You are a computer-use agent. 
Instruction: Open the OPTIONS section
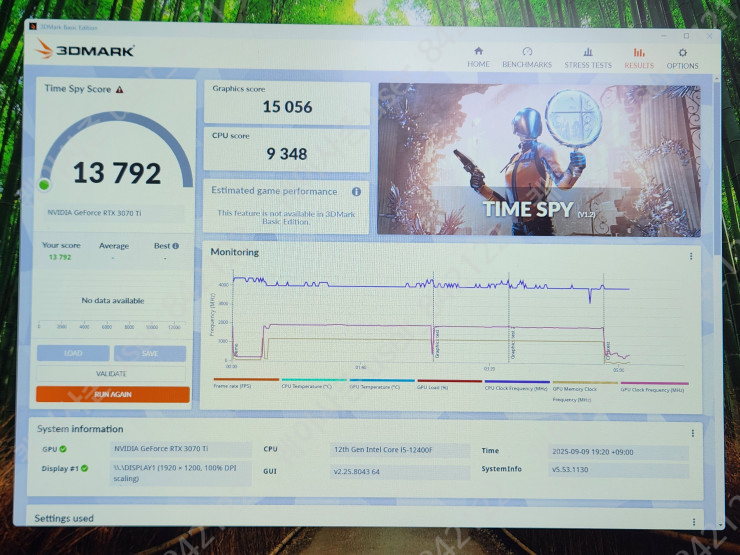(x=682, y=59)
